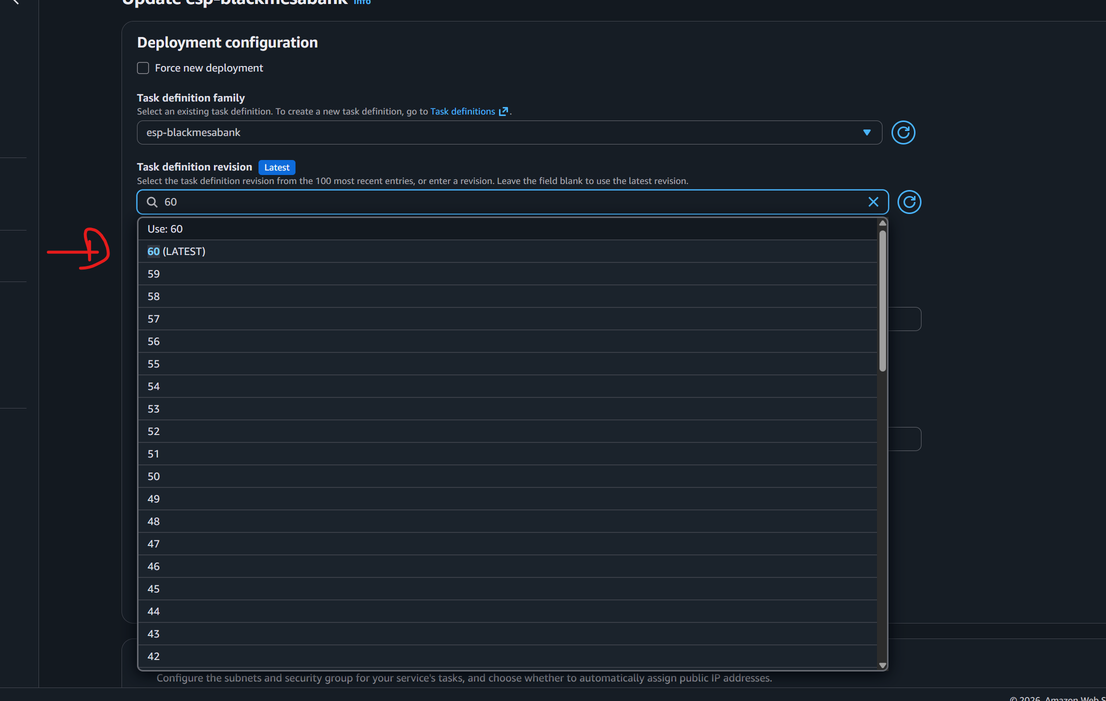The width and height of the screenshot is (1106, 701).
Task: Open the Info link beside the page title
Action: 362,3
